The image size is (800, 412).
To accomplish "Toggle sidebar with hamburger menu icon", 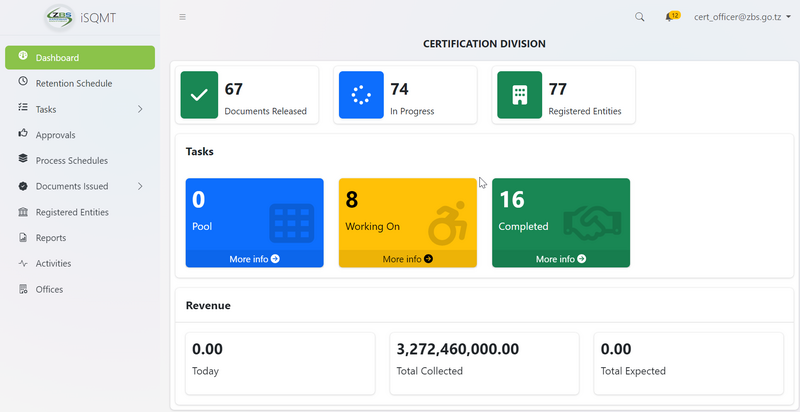I will (182, 17).
